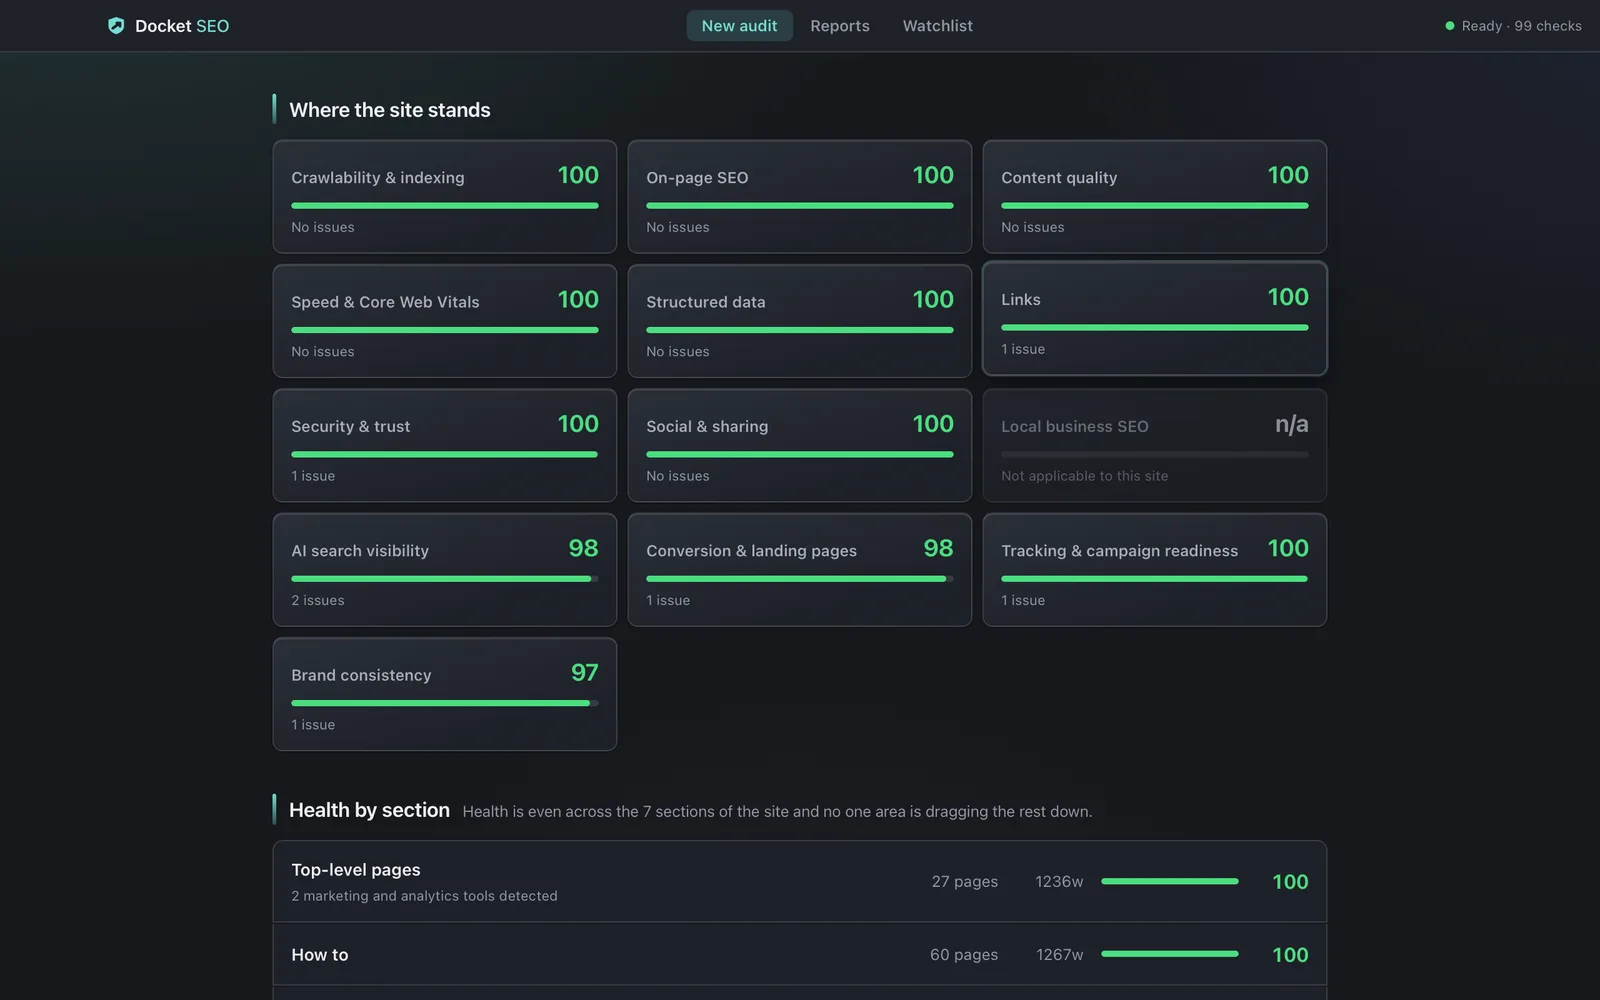Click the 98 score on Conversion card
Viewport: 1600px width, 1000px height.
(938, 548)
